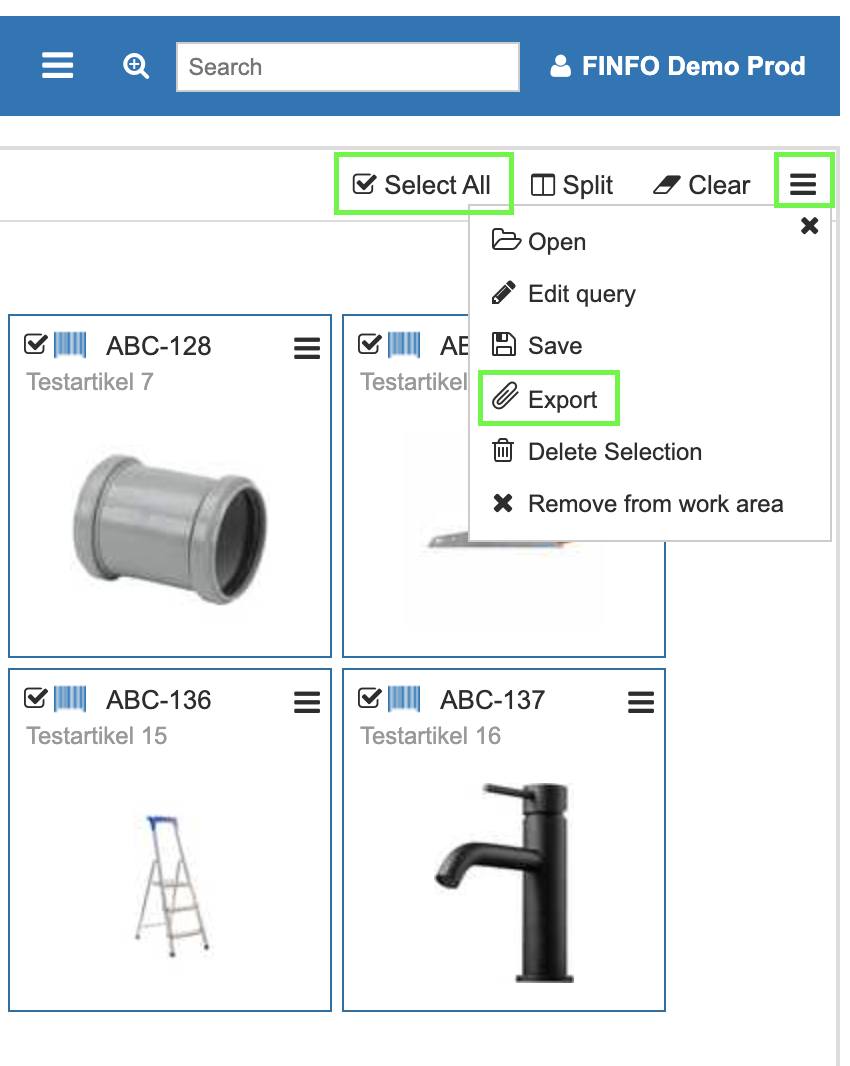Click the Clear button
This screenshot has height=1066, width=850.
click(x=701, y=184)
